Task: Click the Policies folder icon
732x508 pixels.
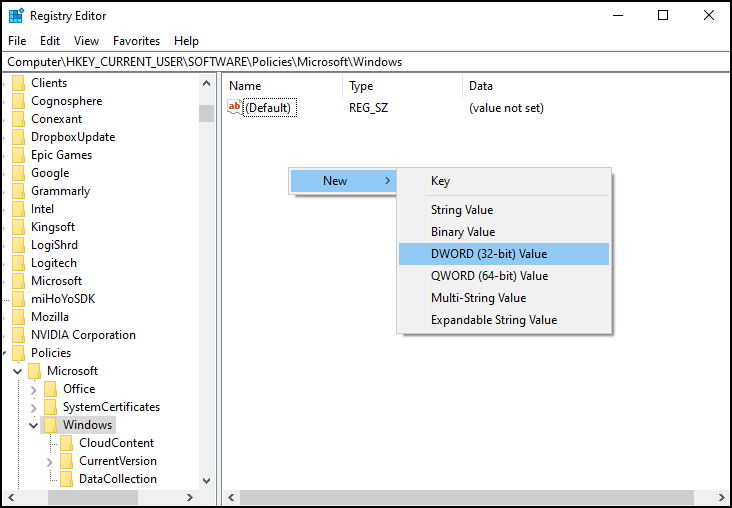Action: pyautogui.click(x=18, y=353)
